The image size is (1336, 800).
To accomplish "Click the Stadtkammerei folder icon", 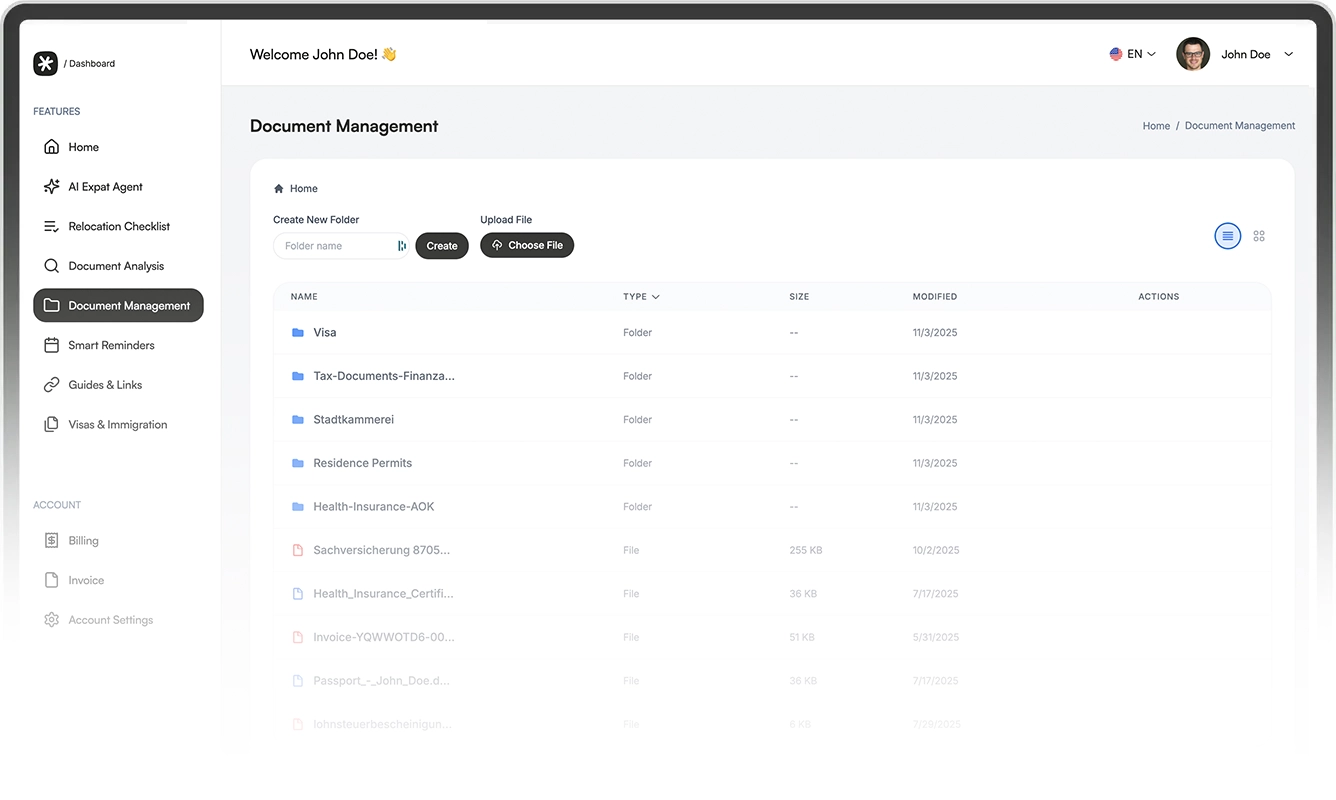I will [298, 420].
